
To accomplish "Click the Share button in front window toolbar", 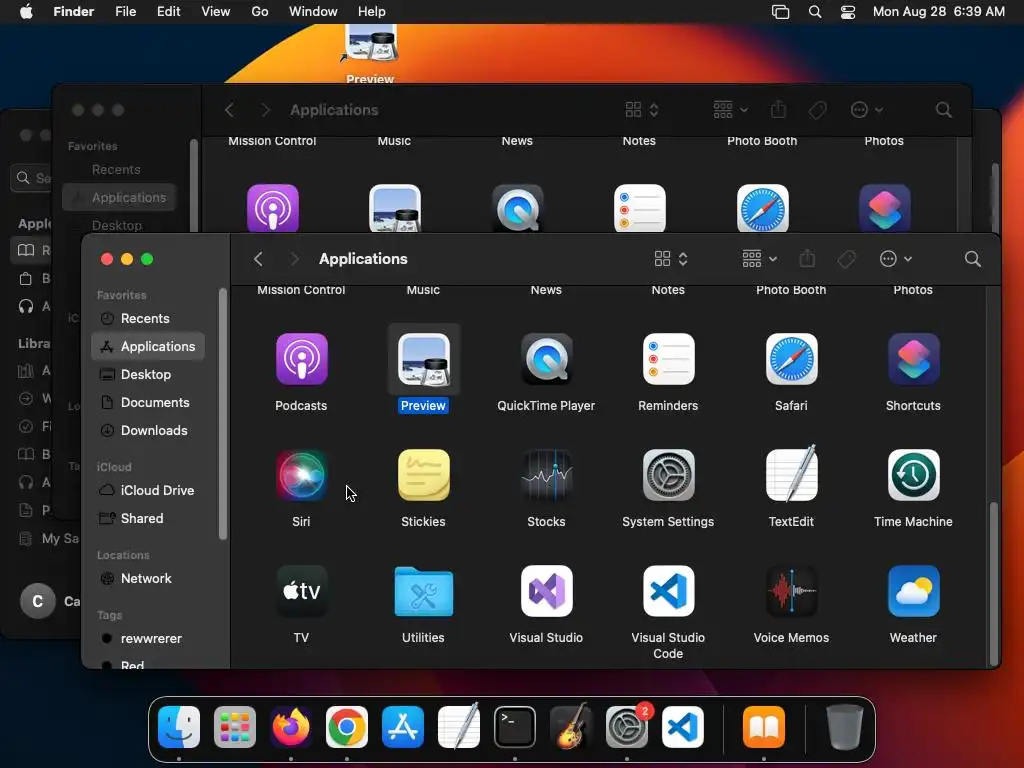I will click(x=807, y=259).
